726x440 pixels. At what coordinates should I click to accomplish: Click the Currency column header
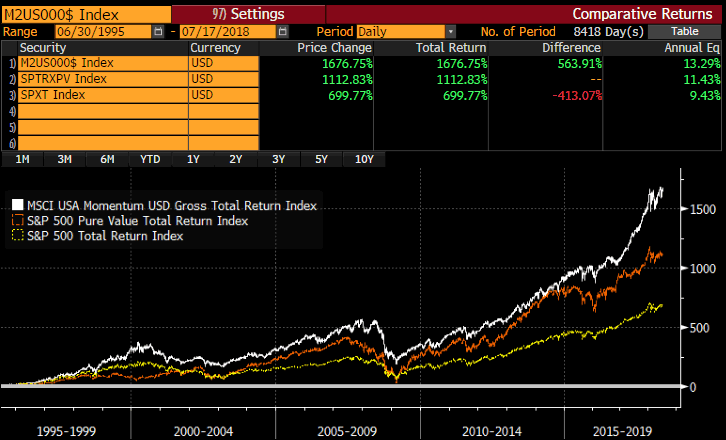[215, 48]
